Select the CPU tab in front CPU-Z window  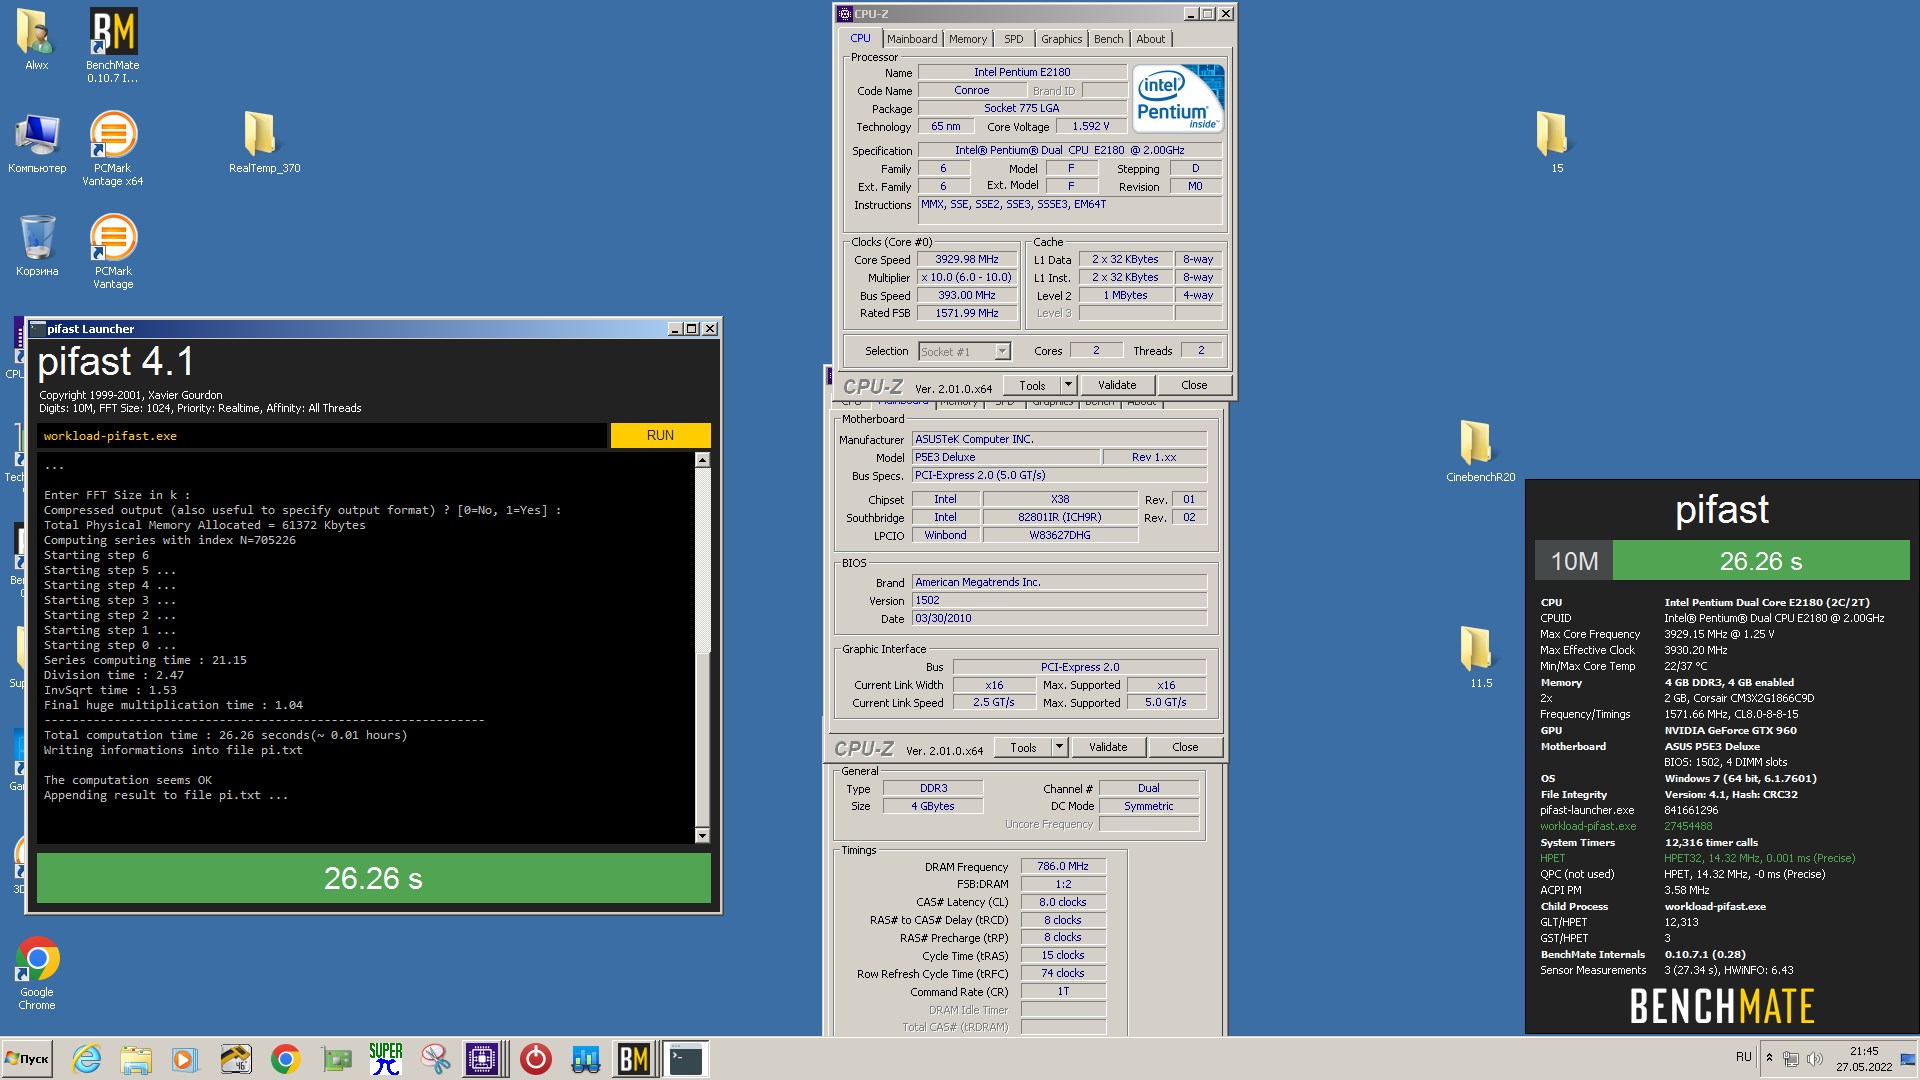click(x=860, y=38)
